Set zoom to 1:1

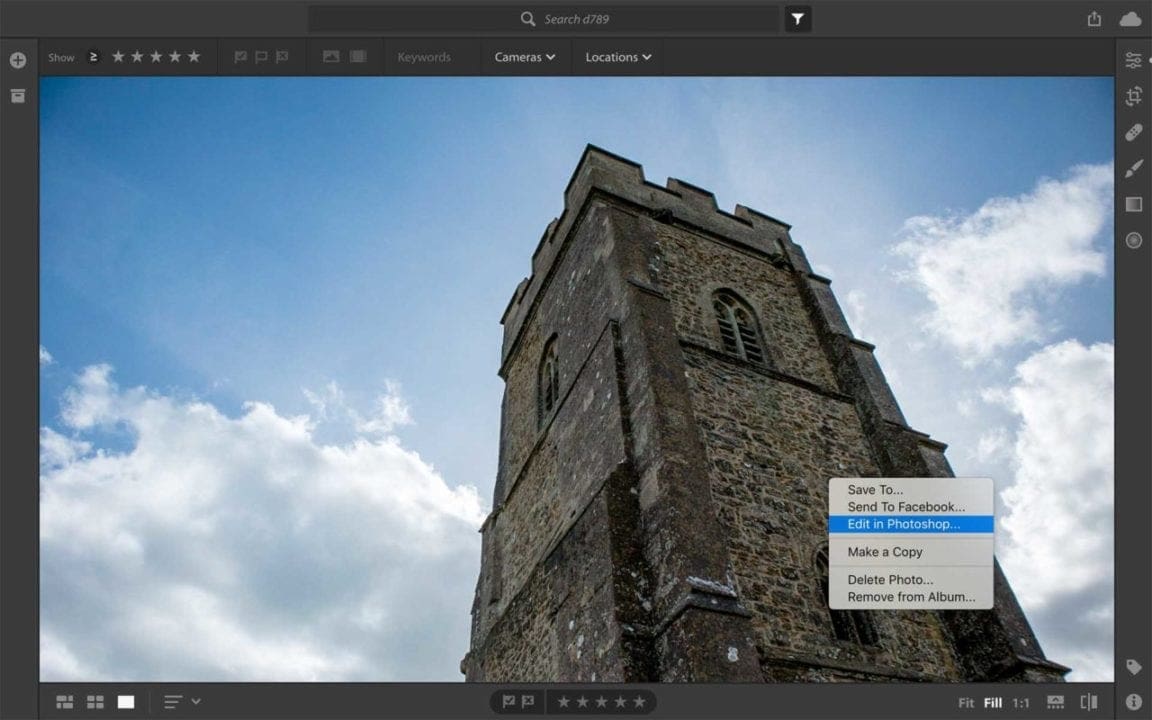[x=1020, y=703]
